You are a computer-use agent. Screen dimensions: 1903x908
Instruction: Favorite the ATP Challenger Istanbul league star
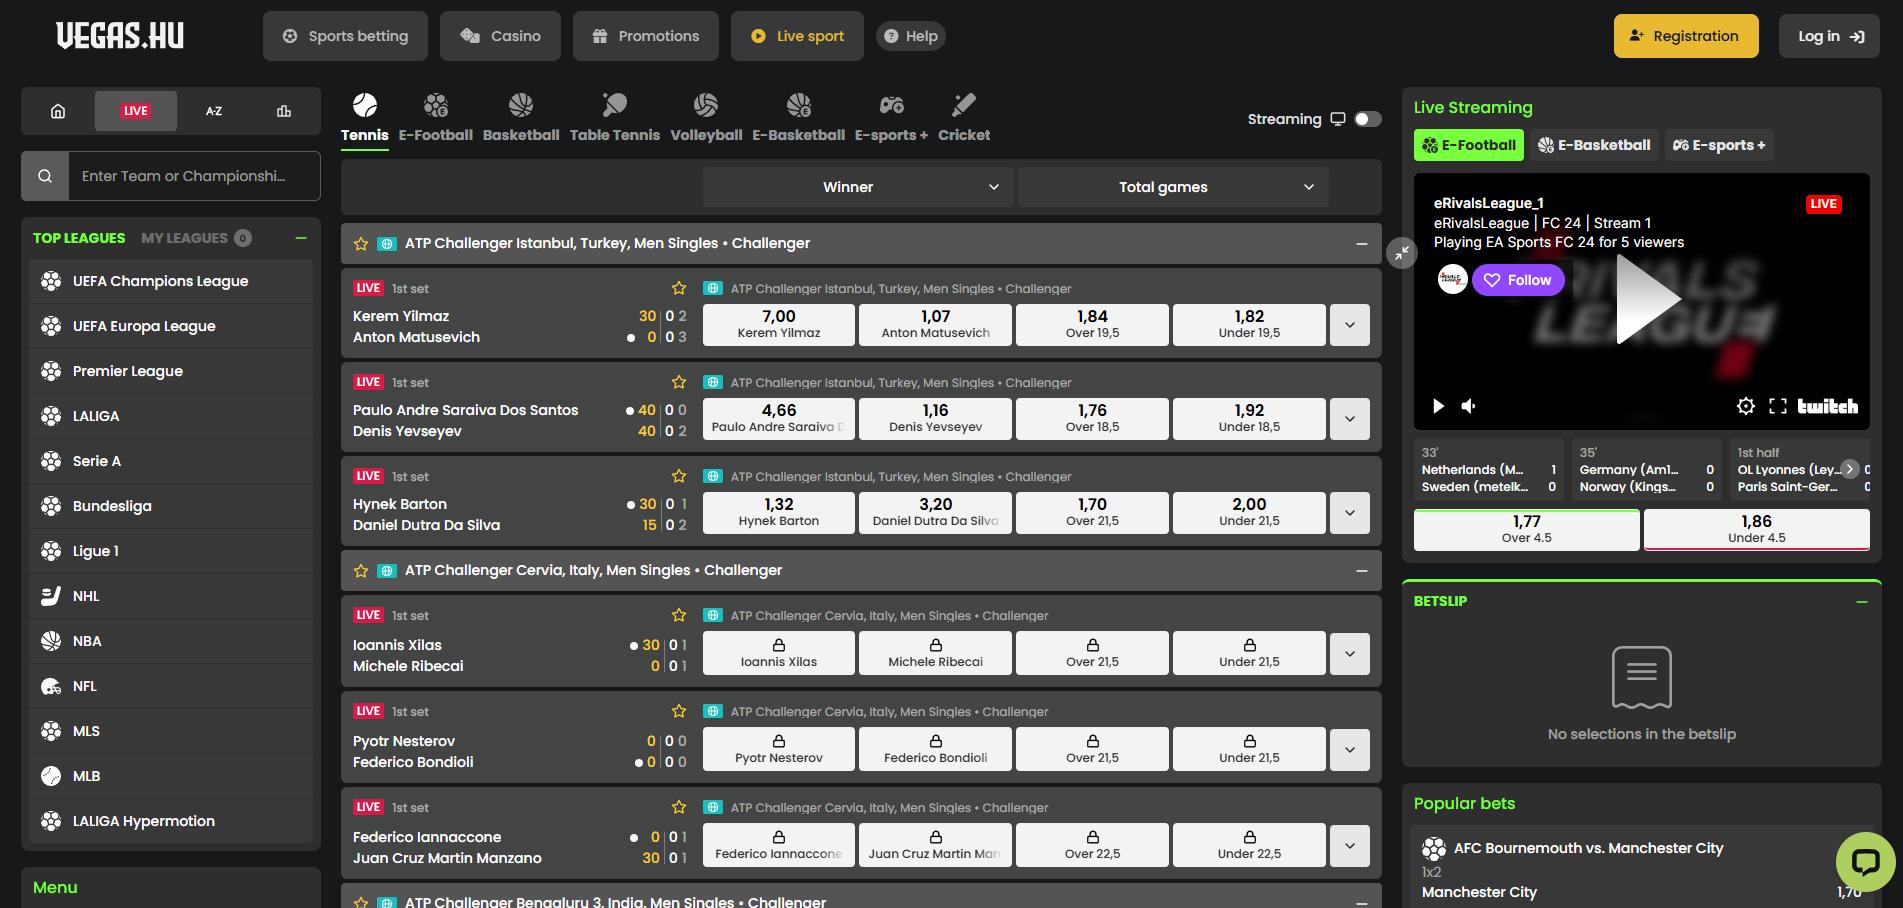[x=361, y=244]
